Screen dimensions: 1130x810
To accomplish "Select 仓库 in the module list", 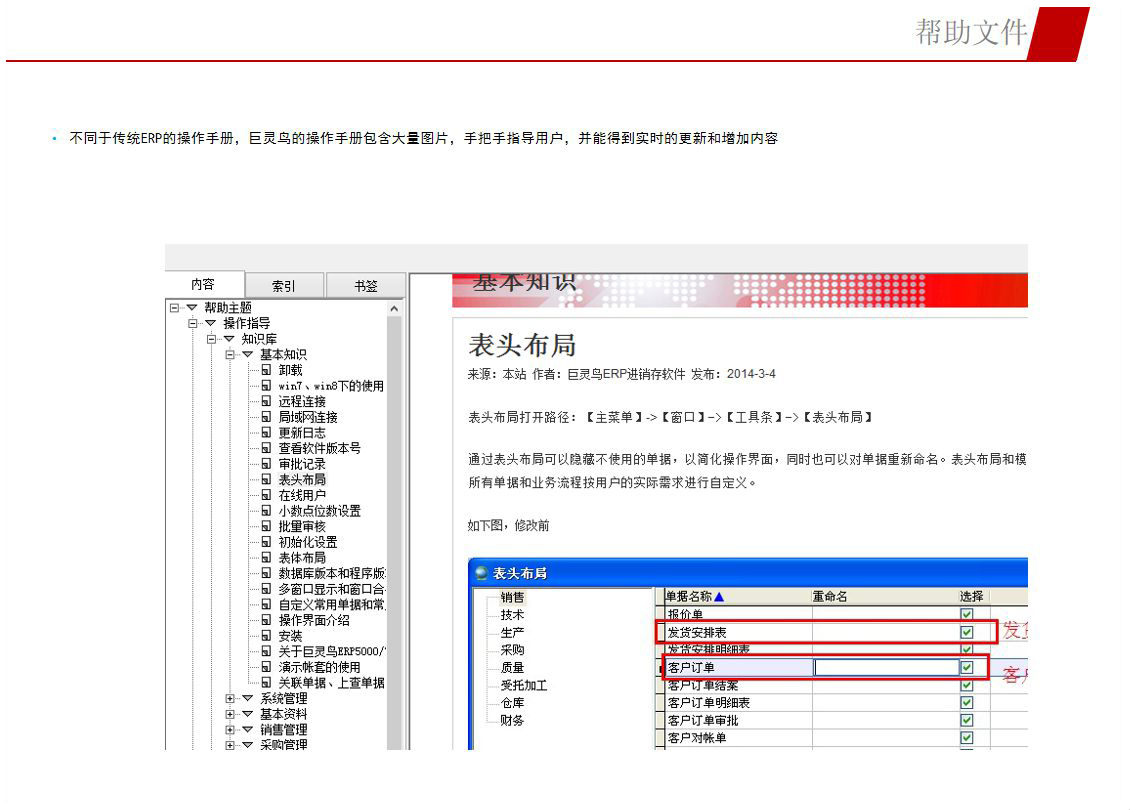I will pyautogui.click(x=512, y=703).
